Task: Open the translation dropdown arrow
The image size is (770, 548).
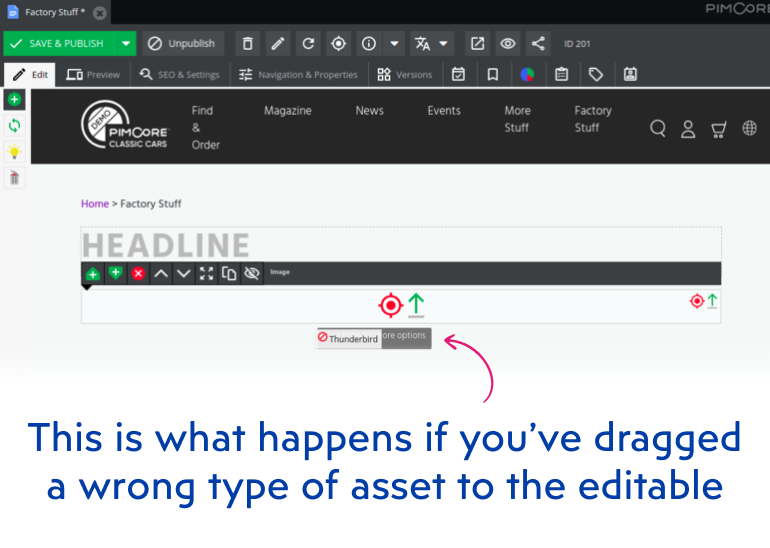Action: point(443,44)
